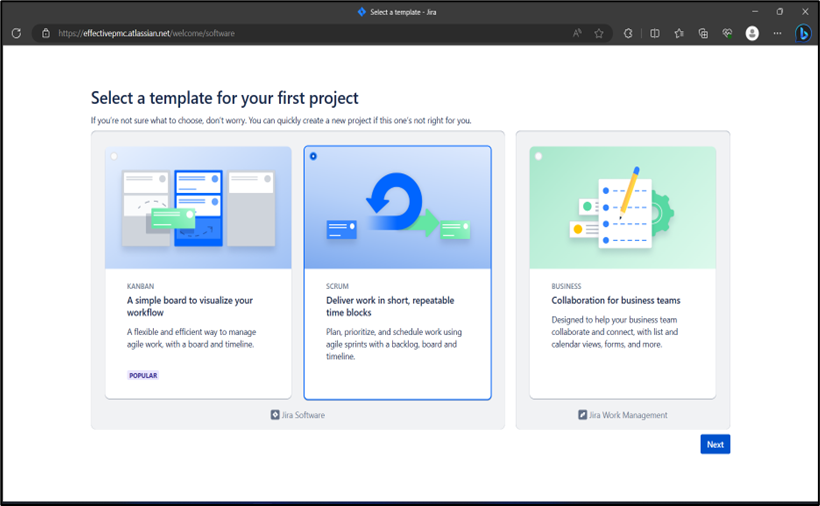Click the browser address bar URL
Screen dimensions: 820x506
[146, 33]
